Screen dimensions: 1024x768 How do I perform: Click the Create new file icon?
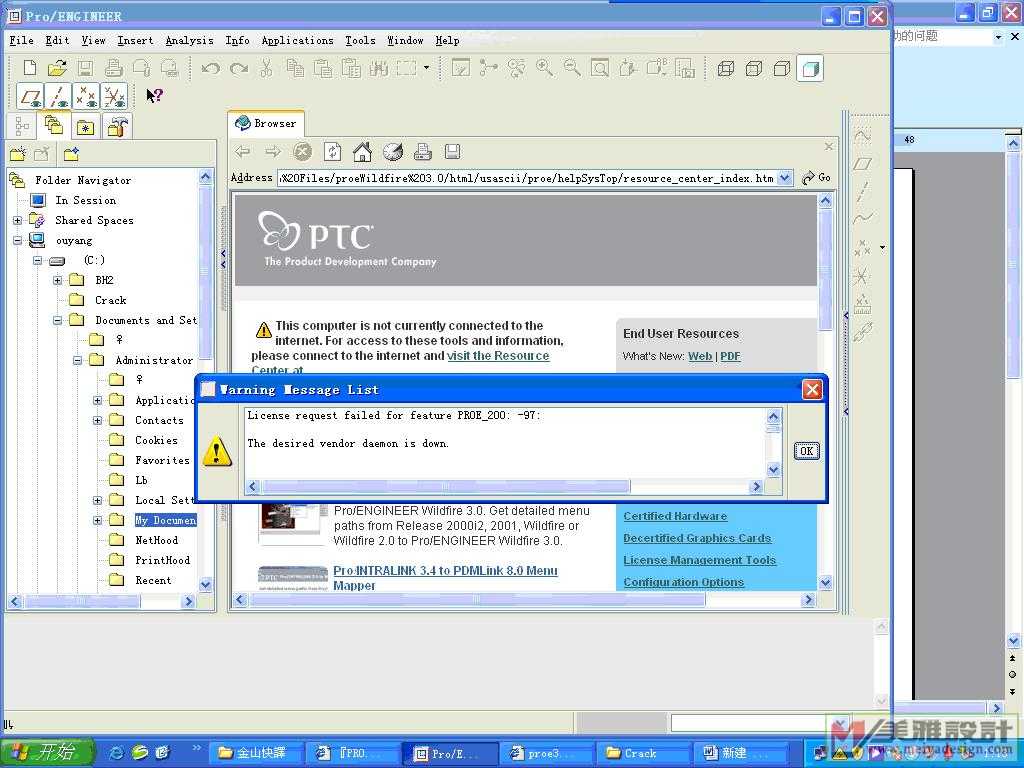pos(29,68)
